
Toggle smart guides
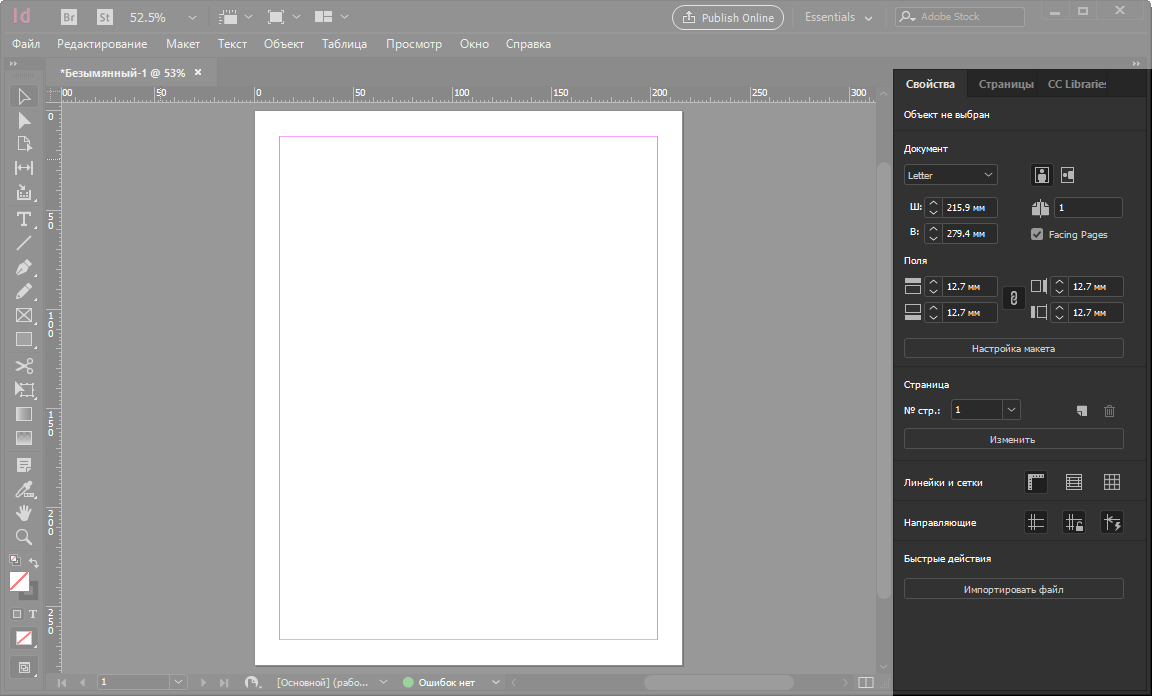(1112, 523)
